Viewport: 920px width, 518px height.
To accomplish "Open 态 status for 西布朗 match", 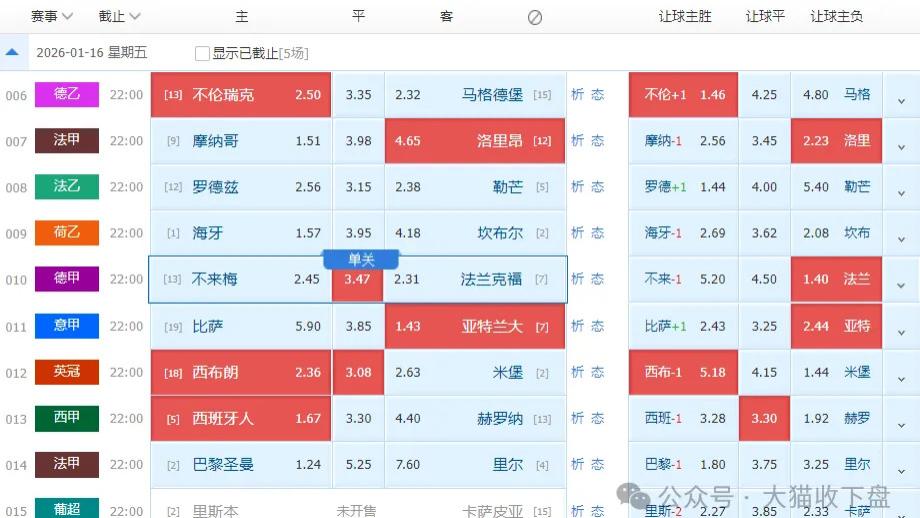I will [x=597, y=372].
